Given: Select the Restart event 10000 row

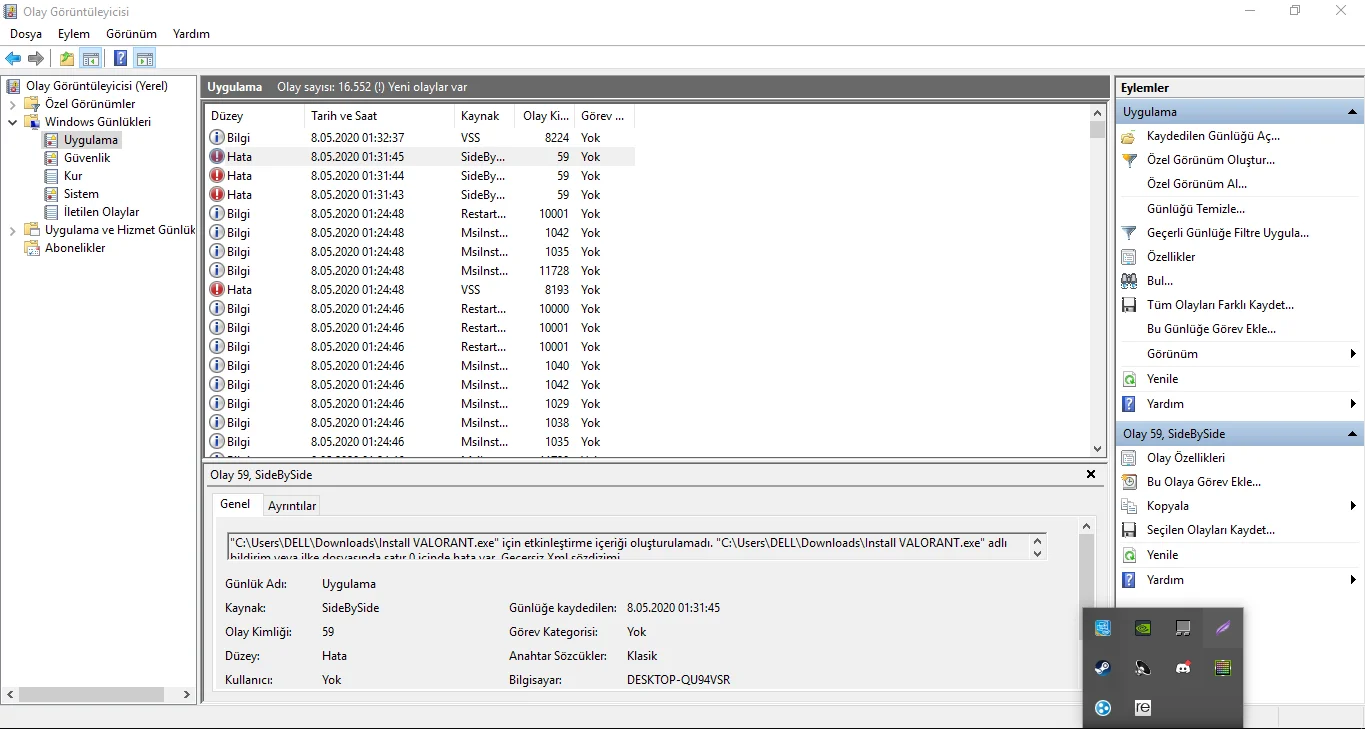Looking at the screenshot, I should 420,309.
